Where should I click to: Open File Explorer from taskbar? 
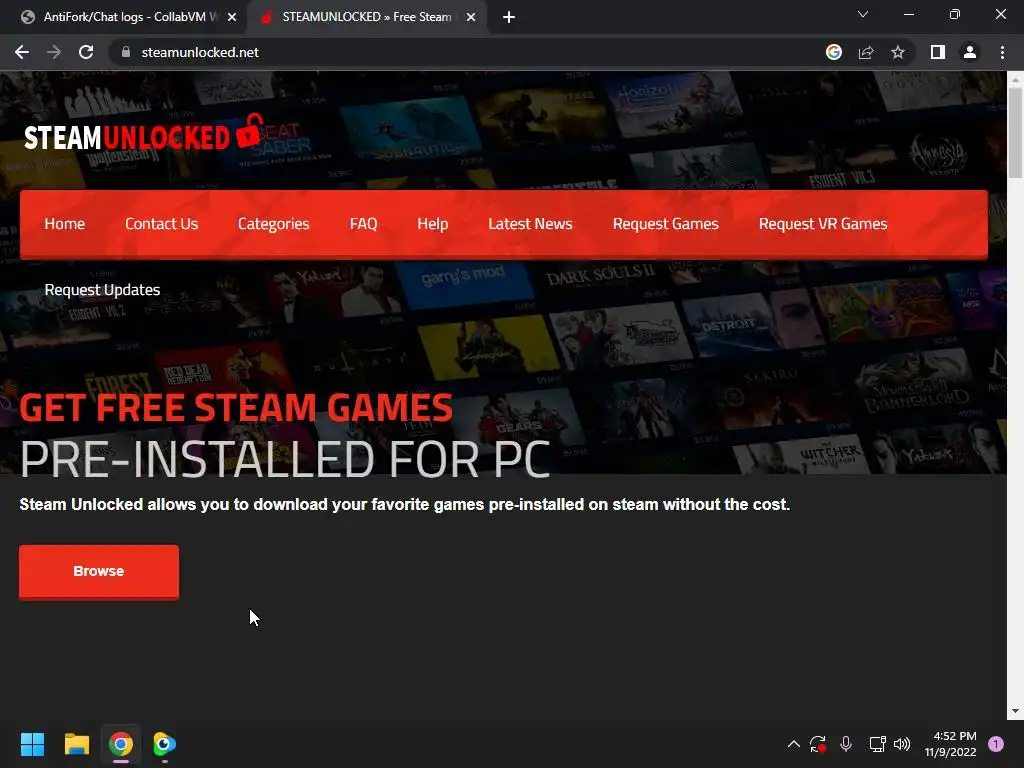[x=76, y=744]
